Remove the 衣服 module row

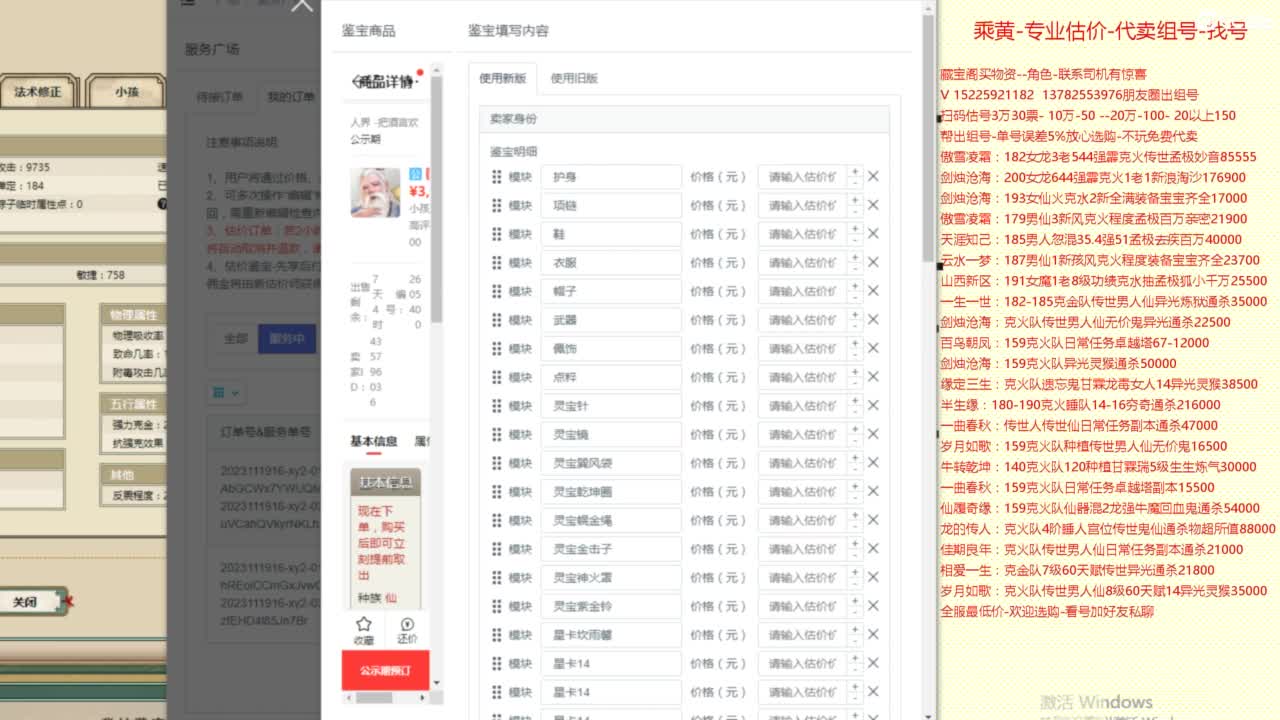873,263
